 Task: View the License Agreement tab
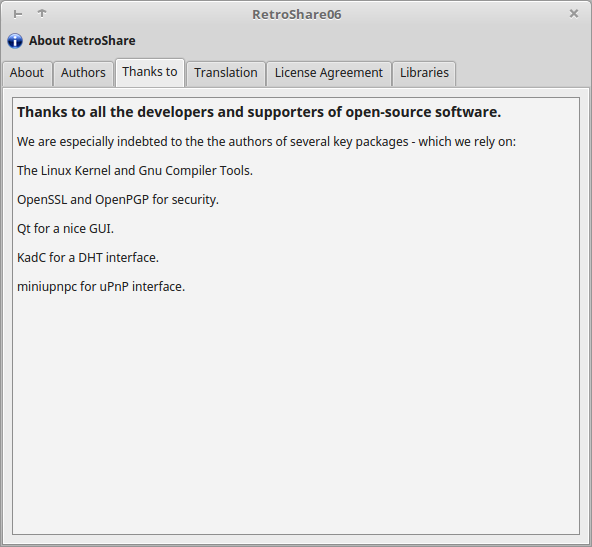(x=328, y=73)
